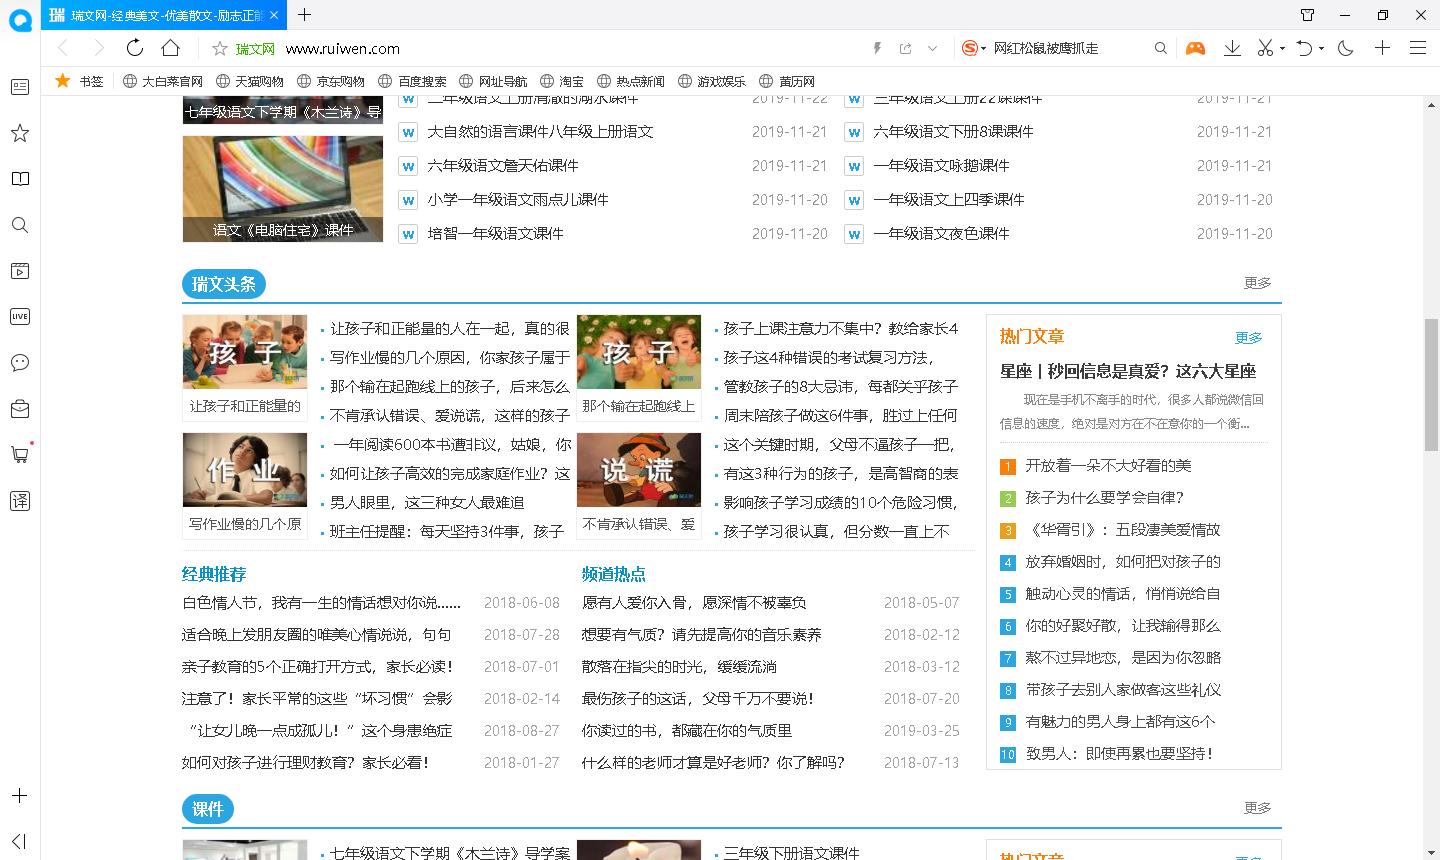Capture a screenshot with the scissors tool
1440x860 pixels.
pyautogui.click(x=1268, y=47)
